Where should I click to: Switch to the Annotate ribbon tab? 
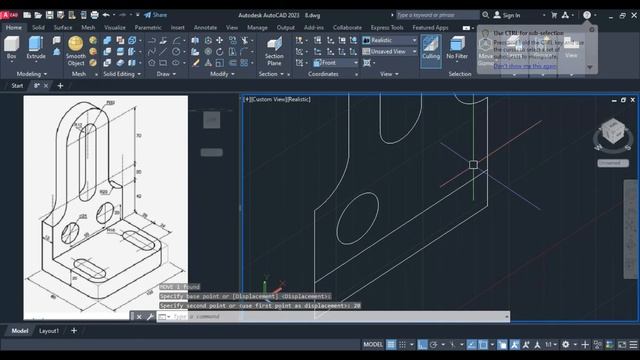tap(205, 27)
